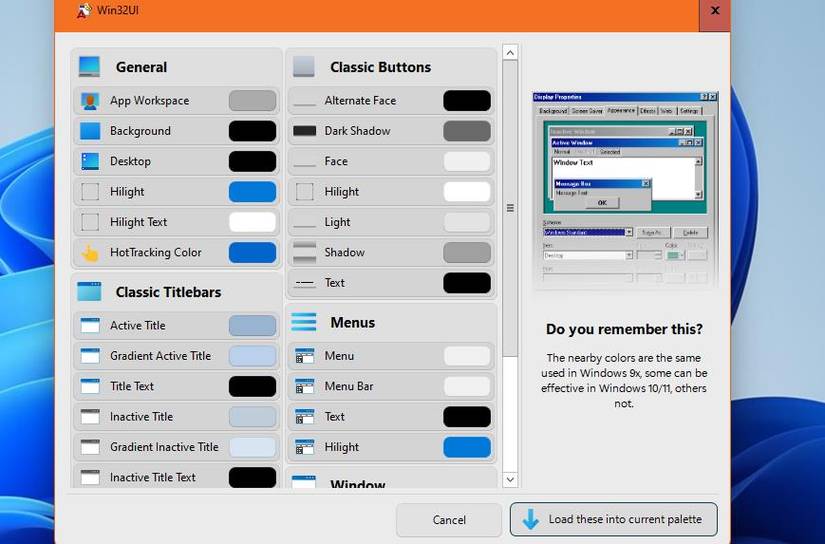Click the Inactive Title window icon
This screenshot has height=544, width=825.
90,417
